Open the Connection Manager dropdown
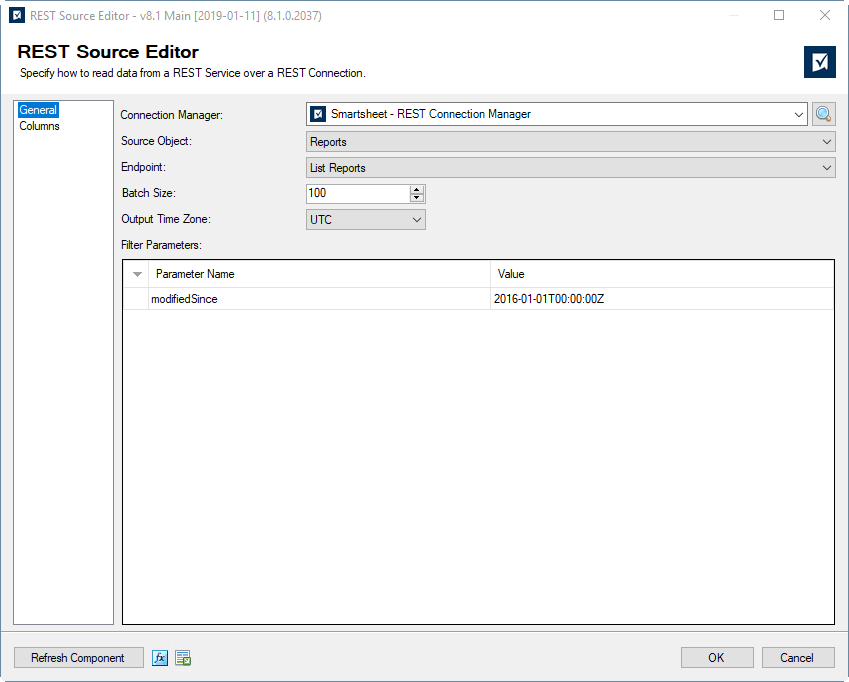849x682 pixels. pyautogui.click(x=800, y=114)
